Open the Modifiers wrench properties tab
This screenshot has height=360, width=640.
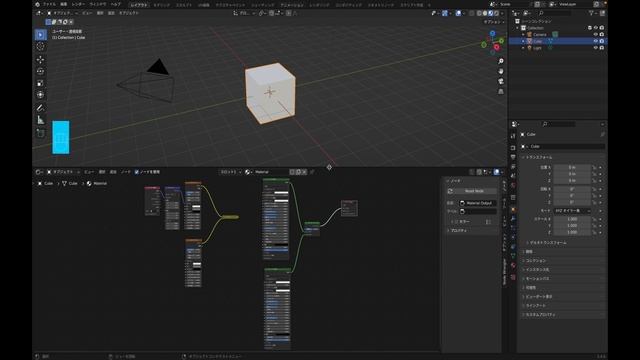click(x=513, y=219)
